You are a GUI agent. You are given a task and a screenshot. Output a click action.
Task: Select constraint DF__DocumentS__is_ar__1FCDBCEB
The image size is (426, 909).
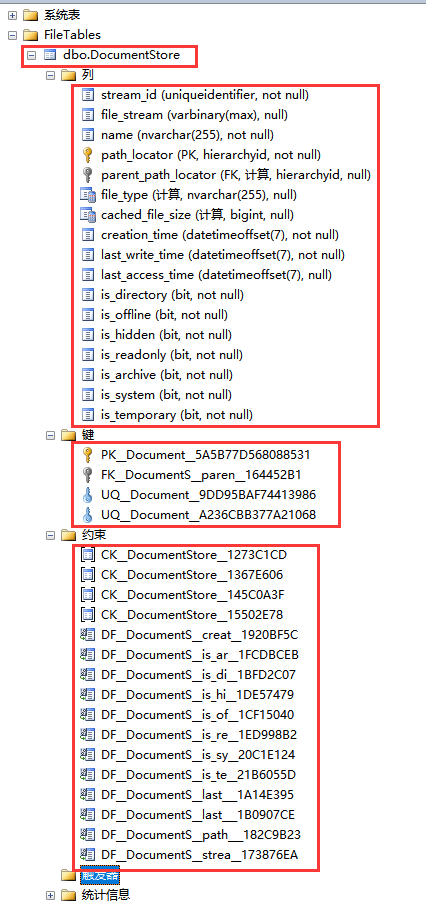point(199,655)
